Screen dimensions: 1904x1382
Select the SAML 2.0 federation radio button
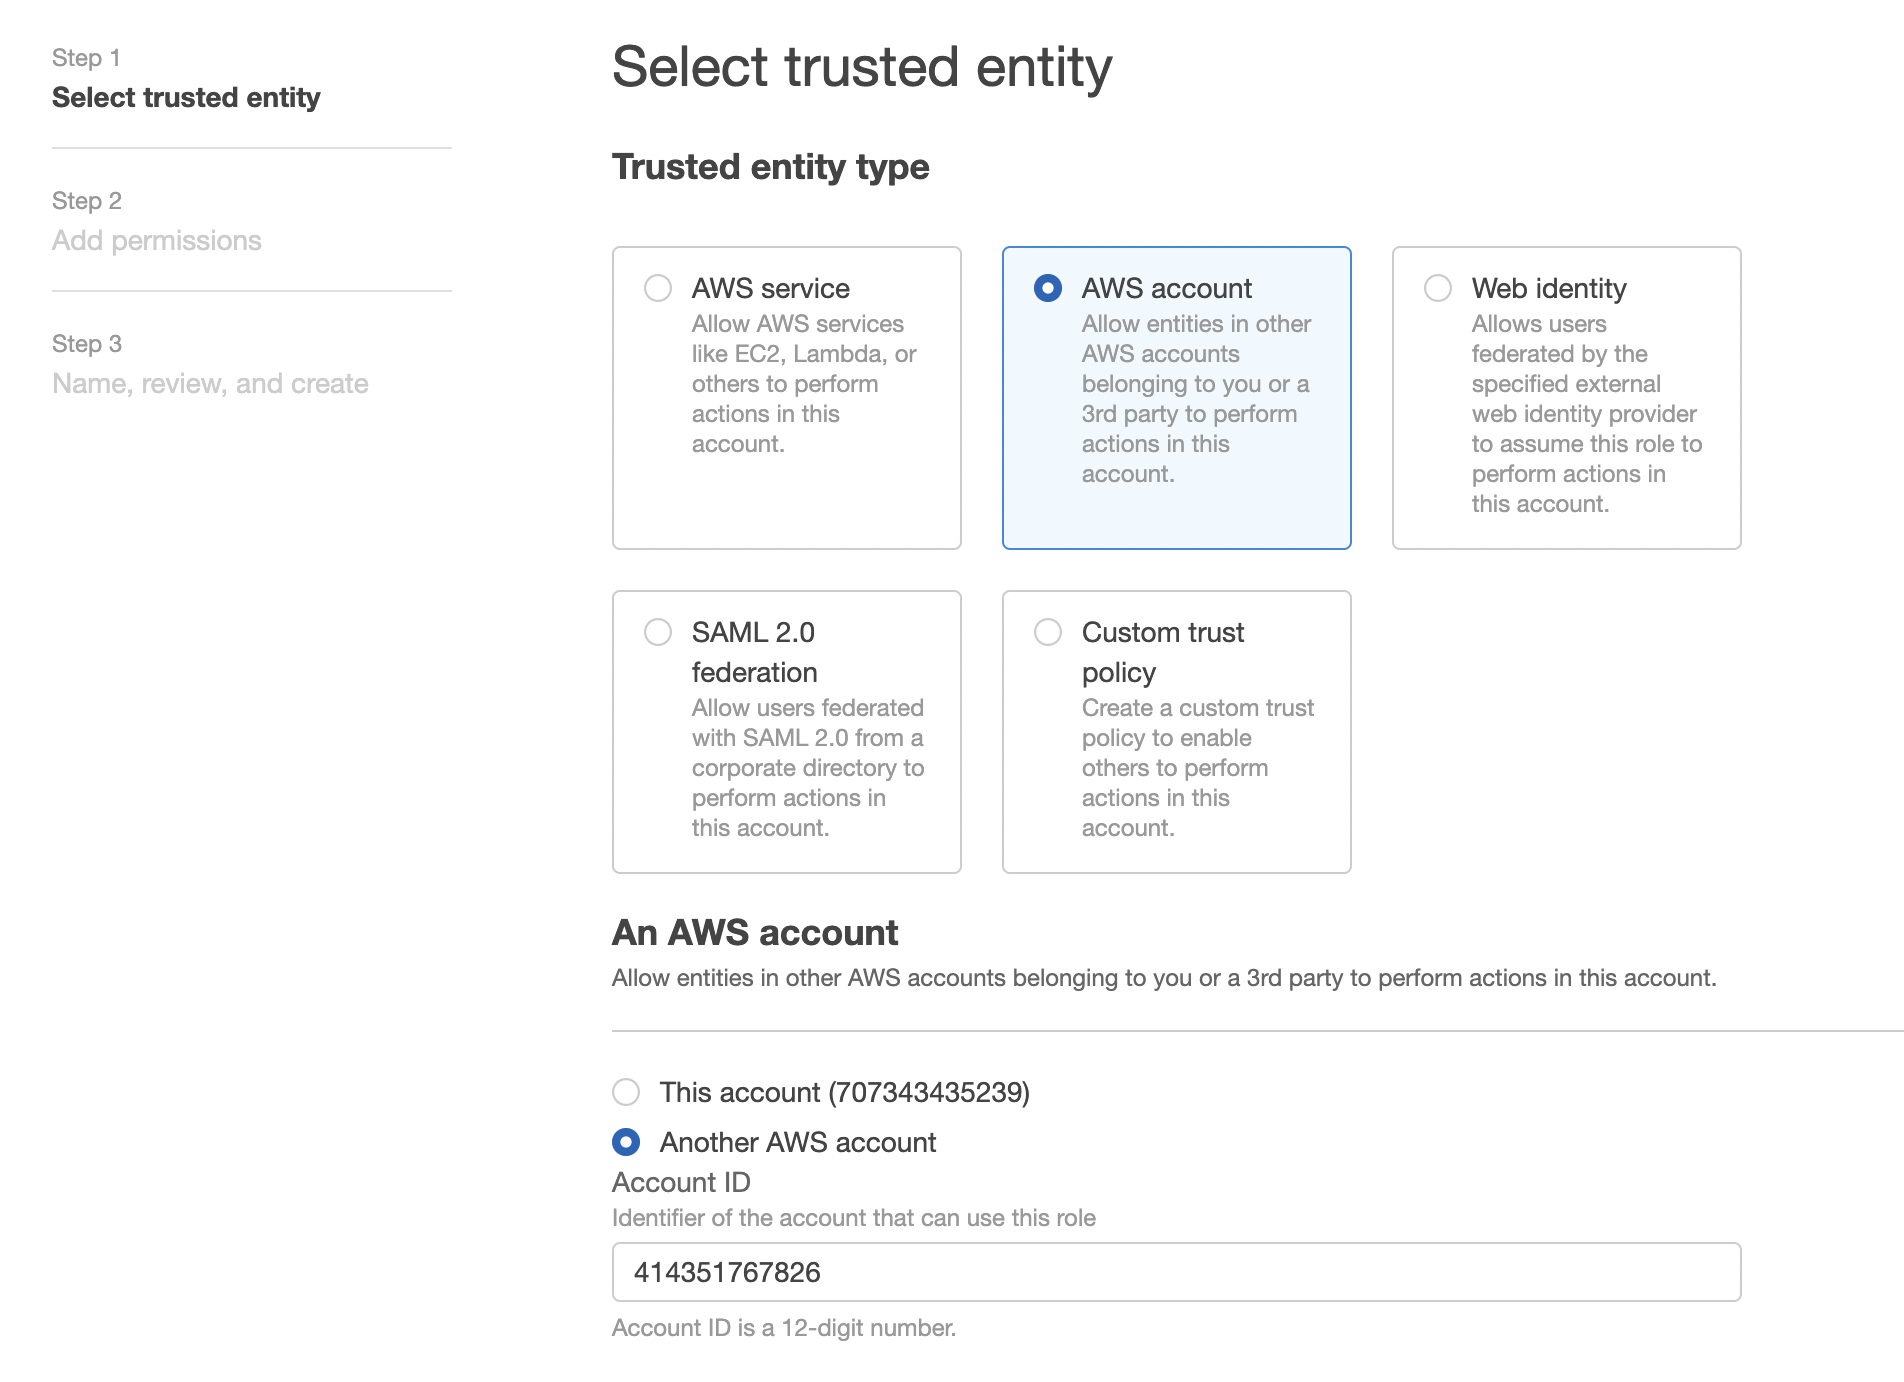658,632
